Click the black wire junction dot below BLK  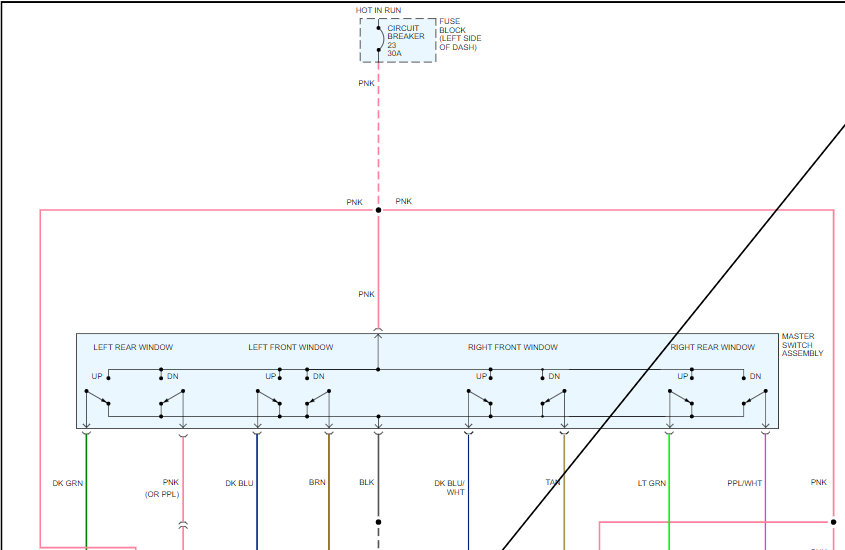[x=378, y=521]
